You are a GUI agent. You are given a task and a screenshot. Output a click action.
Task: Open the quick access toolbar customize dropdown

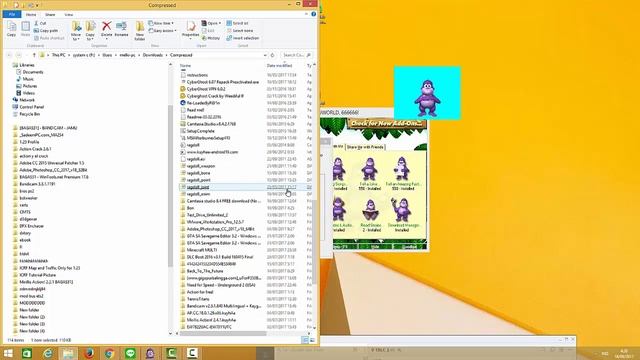[37, 5]
